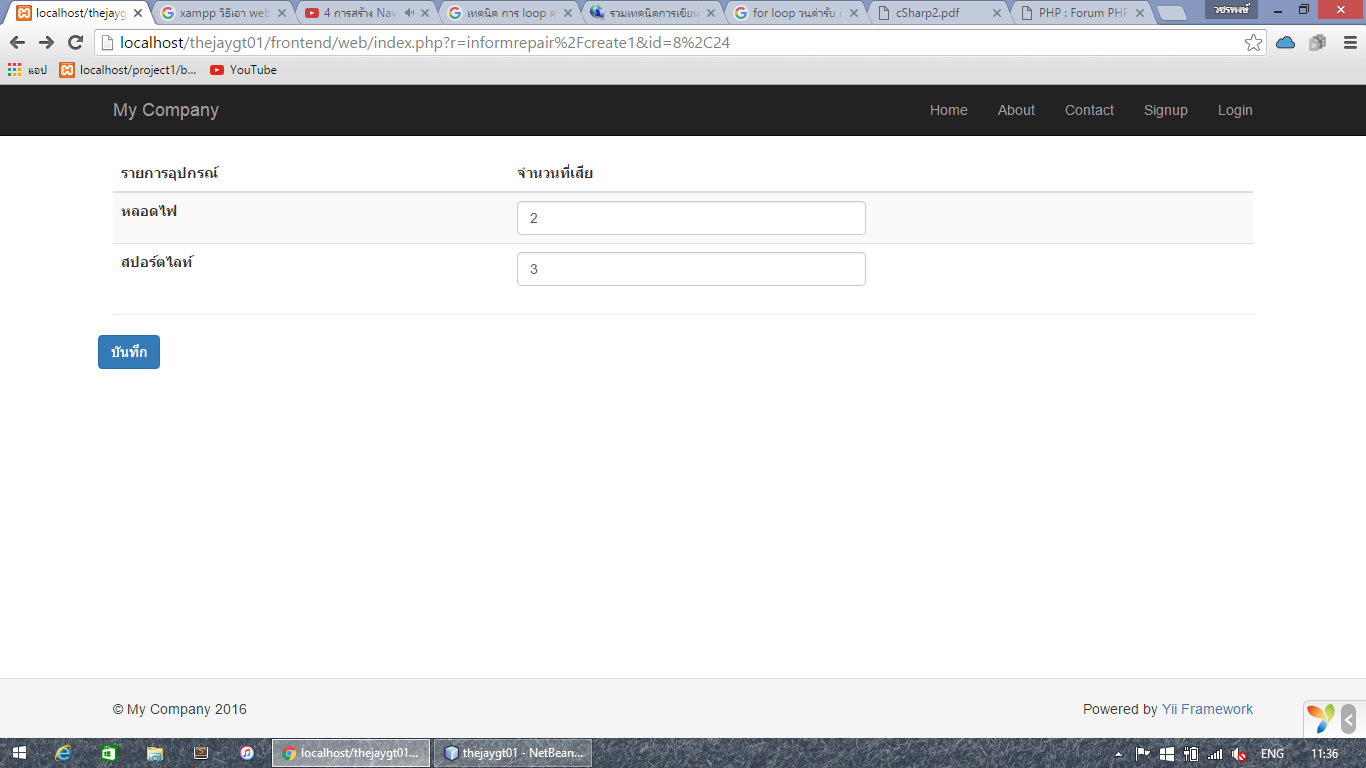Open the Windows Store taskbar icon
The image size is (1366, 768).
click(109, 753)
